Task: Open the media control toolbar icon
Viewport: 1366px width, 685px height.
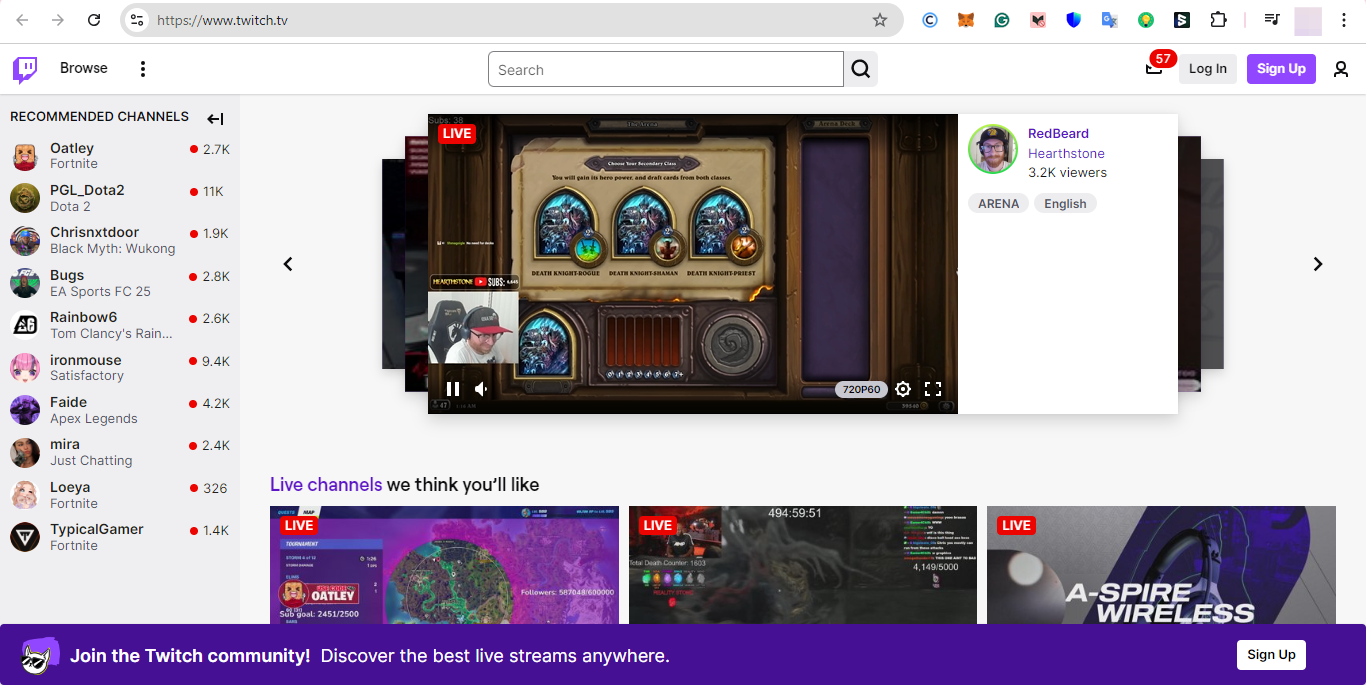Action: click(1272, 20)
